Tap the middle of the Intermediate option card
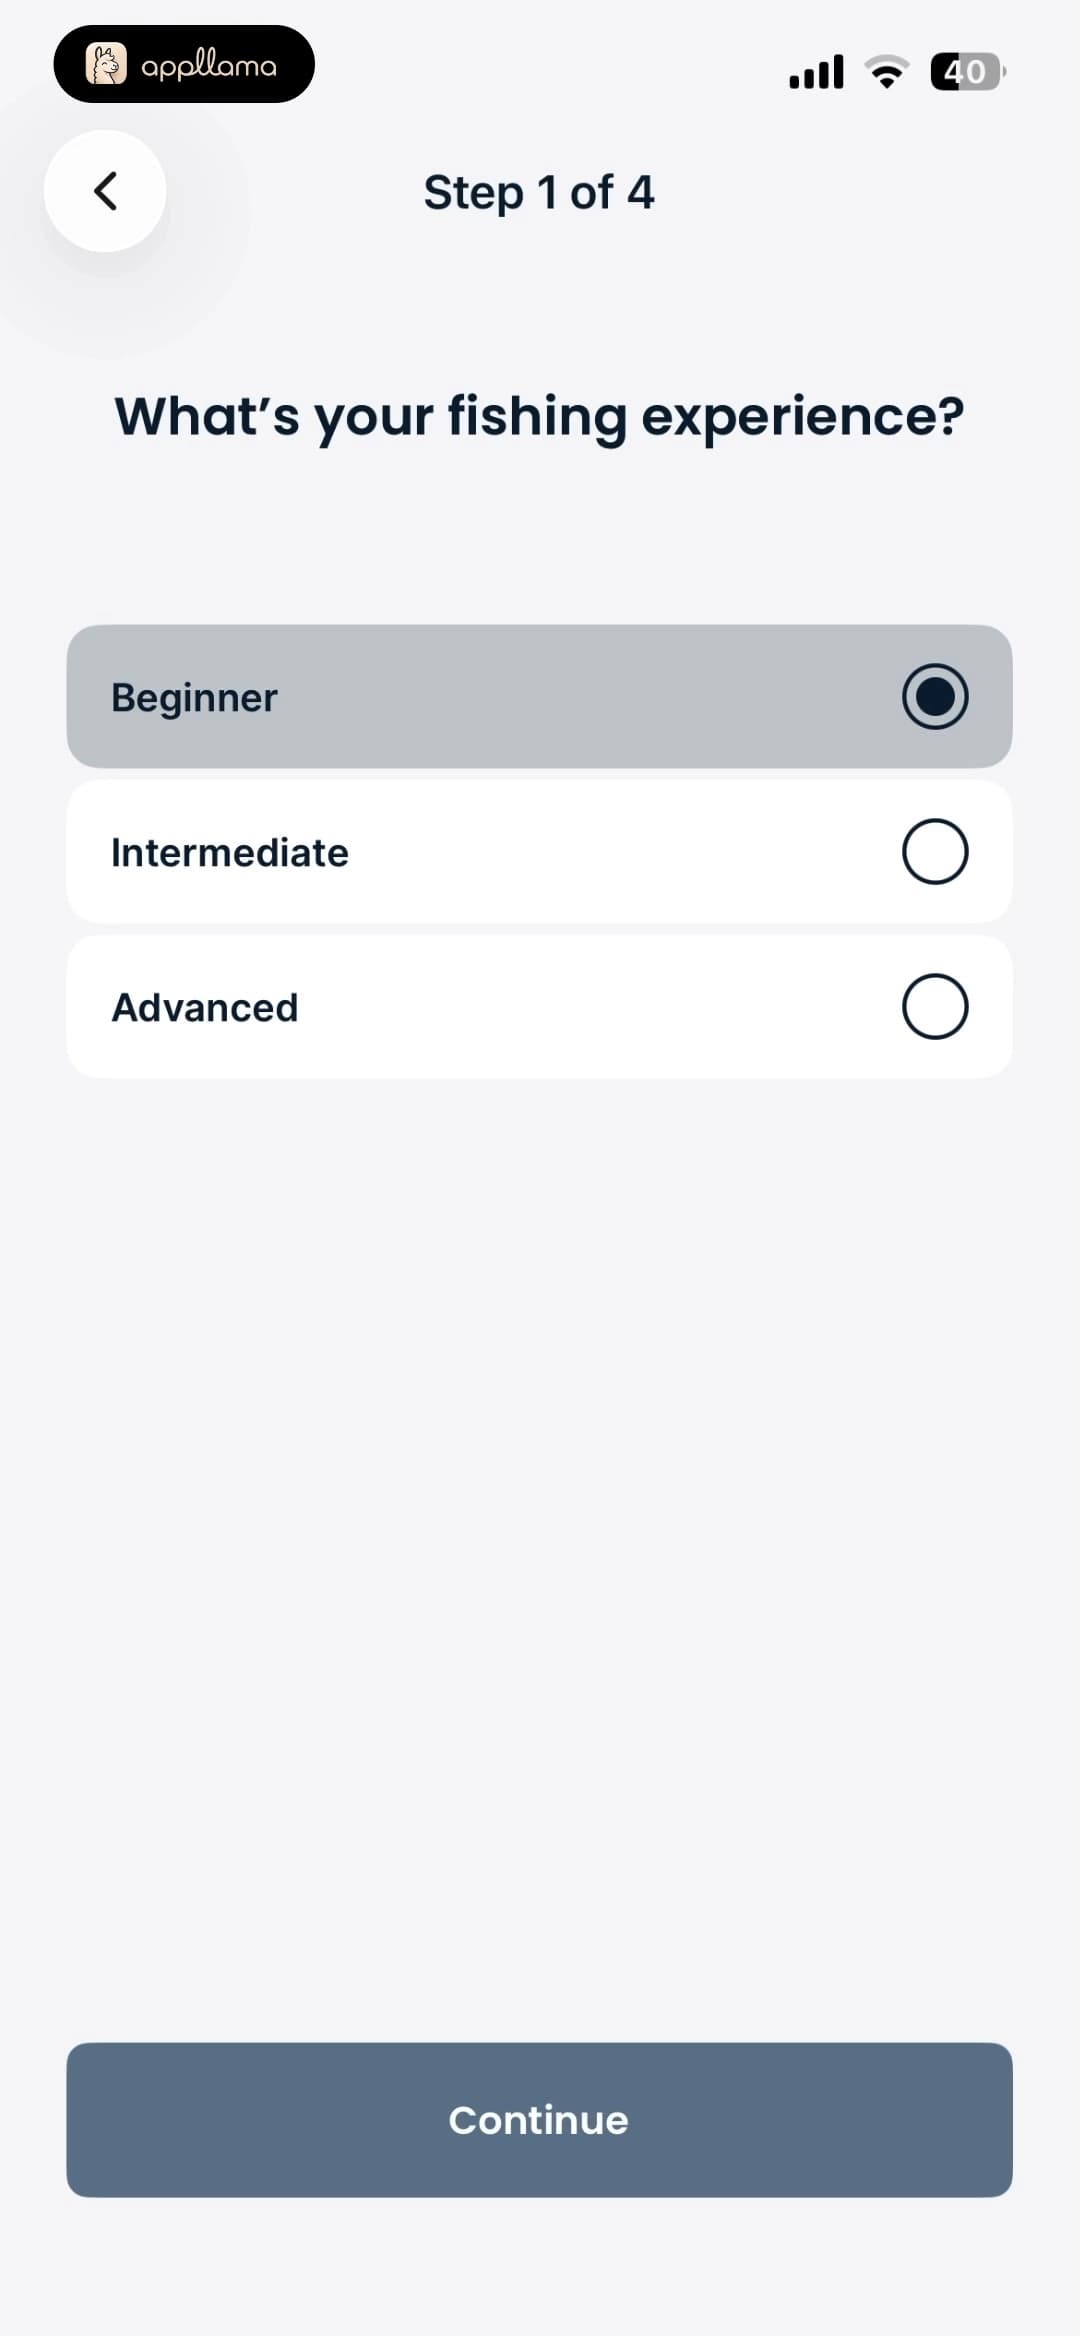1080x2336 pixels. tap(539, 851)
